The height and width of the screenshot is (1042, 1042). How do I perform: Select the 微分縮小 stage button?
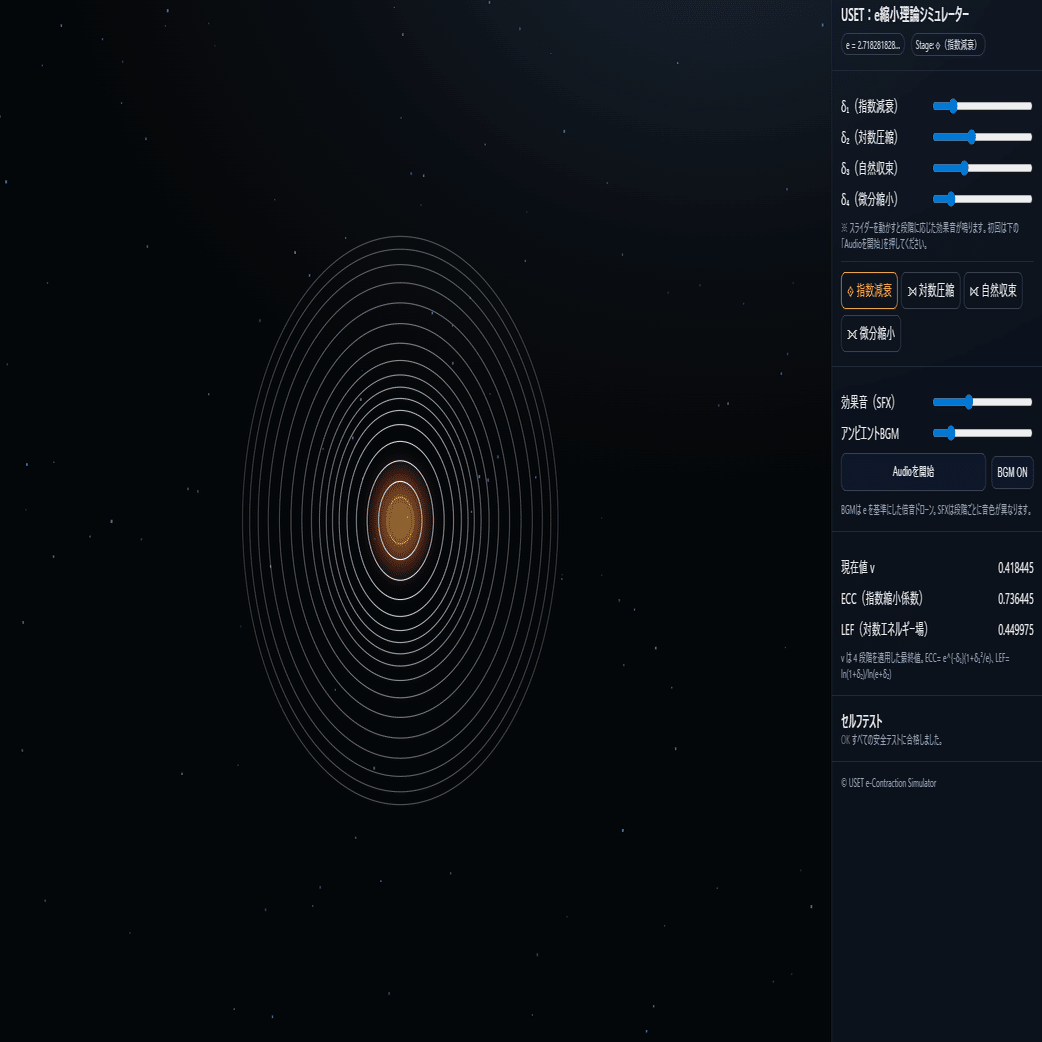click(x=871, y=334)
